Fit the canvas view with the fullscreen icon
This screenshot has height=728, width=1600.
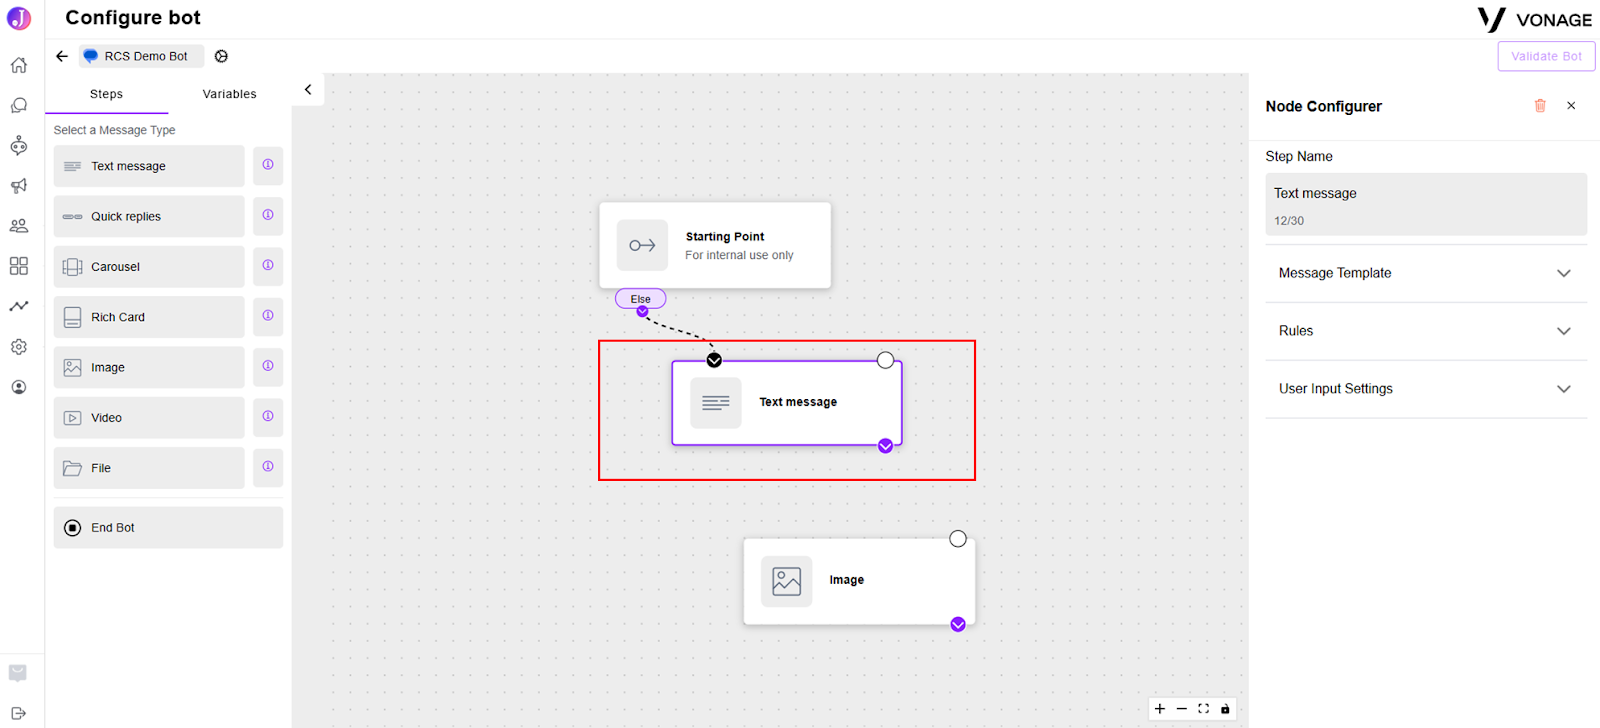(1203, 709)
